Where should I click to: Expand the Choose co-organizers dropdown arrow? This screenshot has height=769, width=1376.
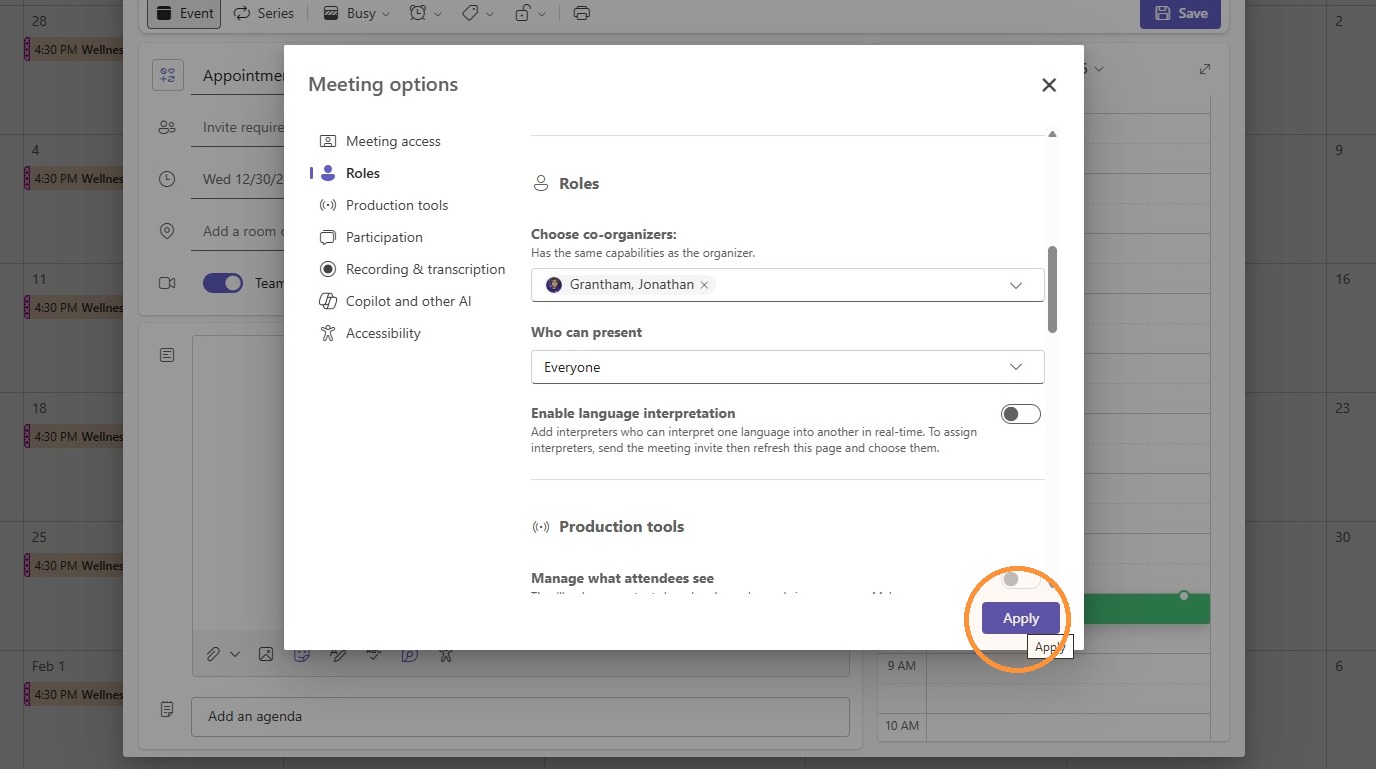click(x=1016, y=285)
